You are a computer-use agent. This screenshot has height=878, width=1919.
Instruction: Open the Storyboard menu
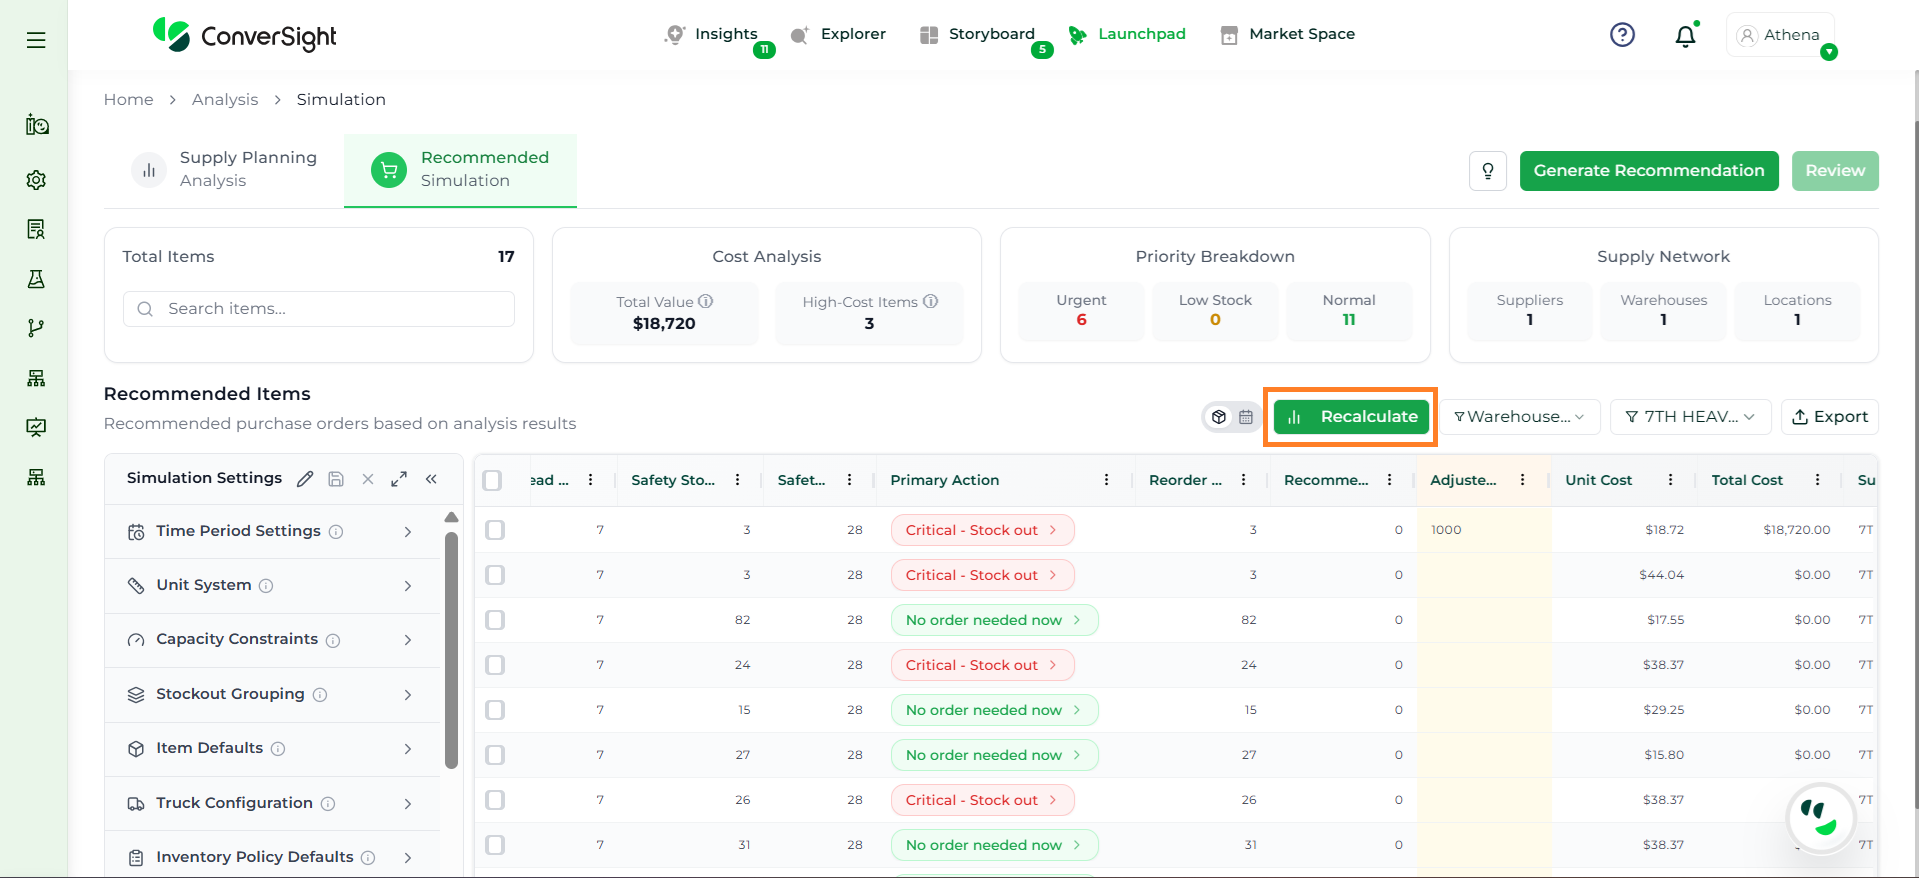[x=990, y=34]
